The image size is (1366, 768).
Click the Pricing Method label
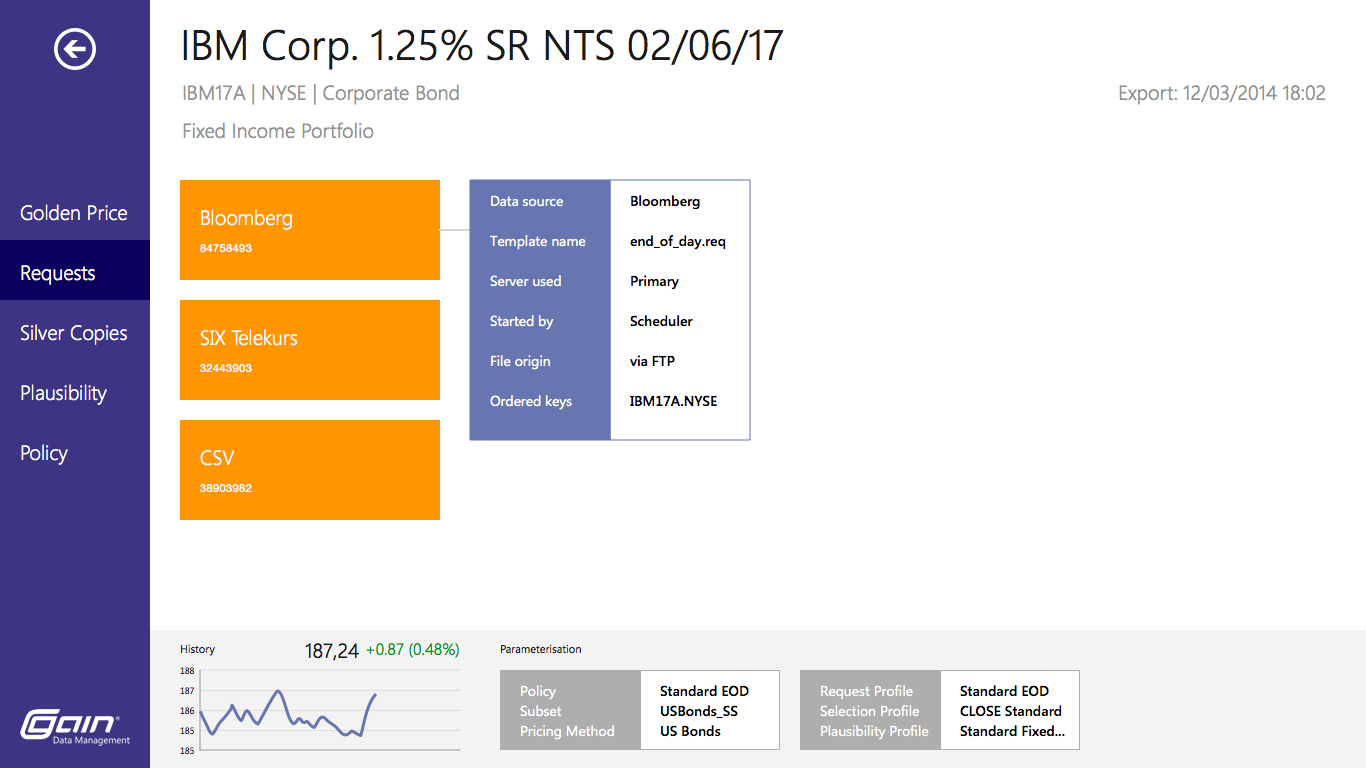click(x=567, y=731)
